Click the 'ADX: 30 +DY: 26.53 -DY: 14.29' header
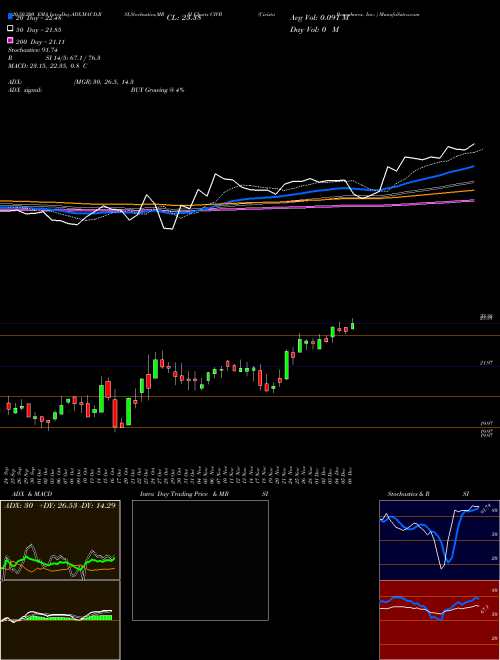 59,505
